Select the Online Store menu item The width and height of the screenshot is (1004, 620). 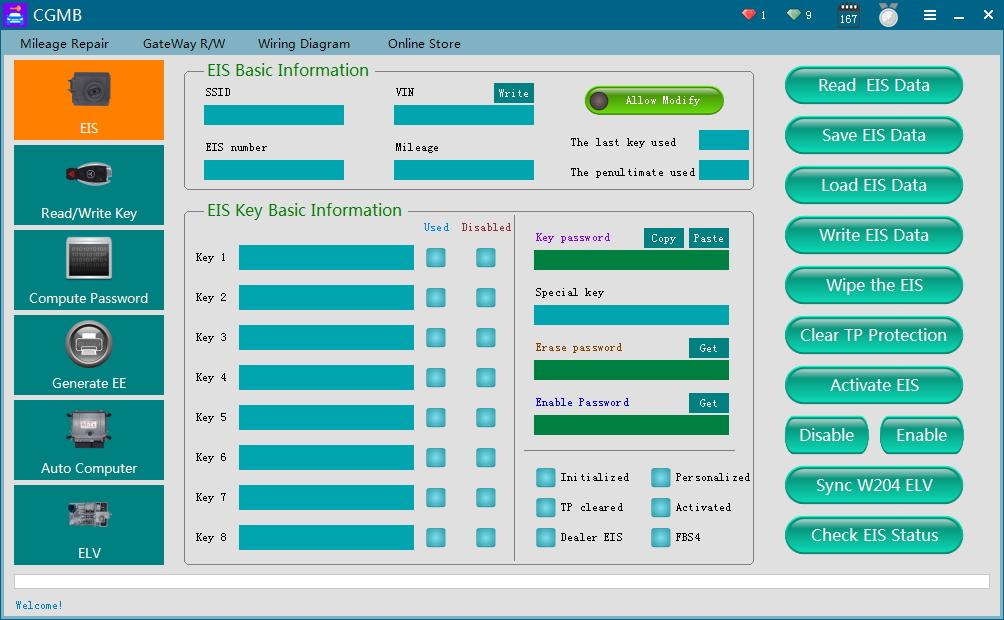tap(424, 44)
